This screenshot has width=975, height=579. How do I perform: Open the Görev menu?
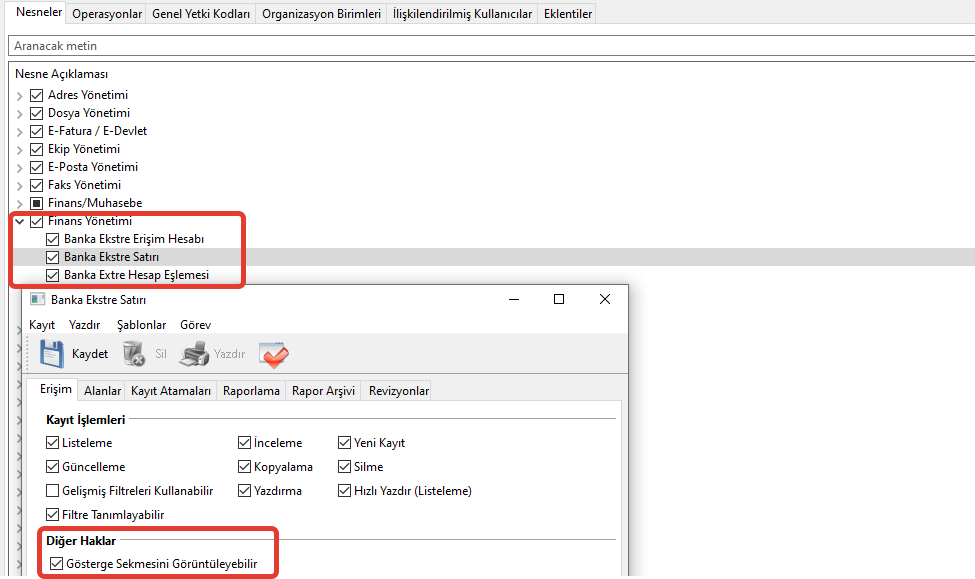tap(195, 325)
